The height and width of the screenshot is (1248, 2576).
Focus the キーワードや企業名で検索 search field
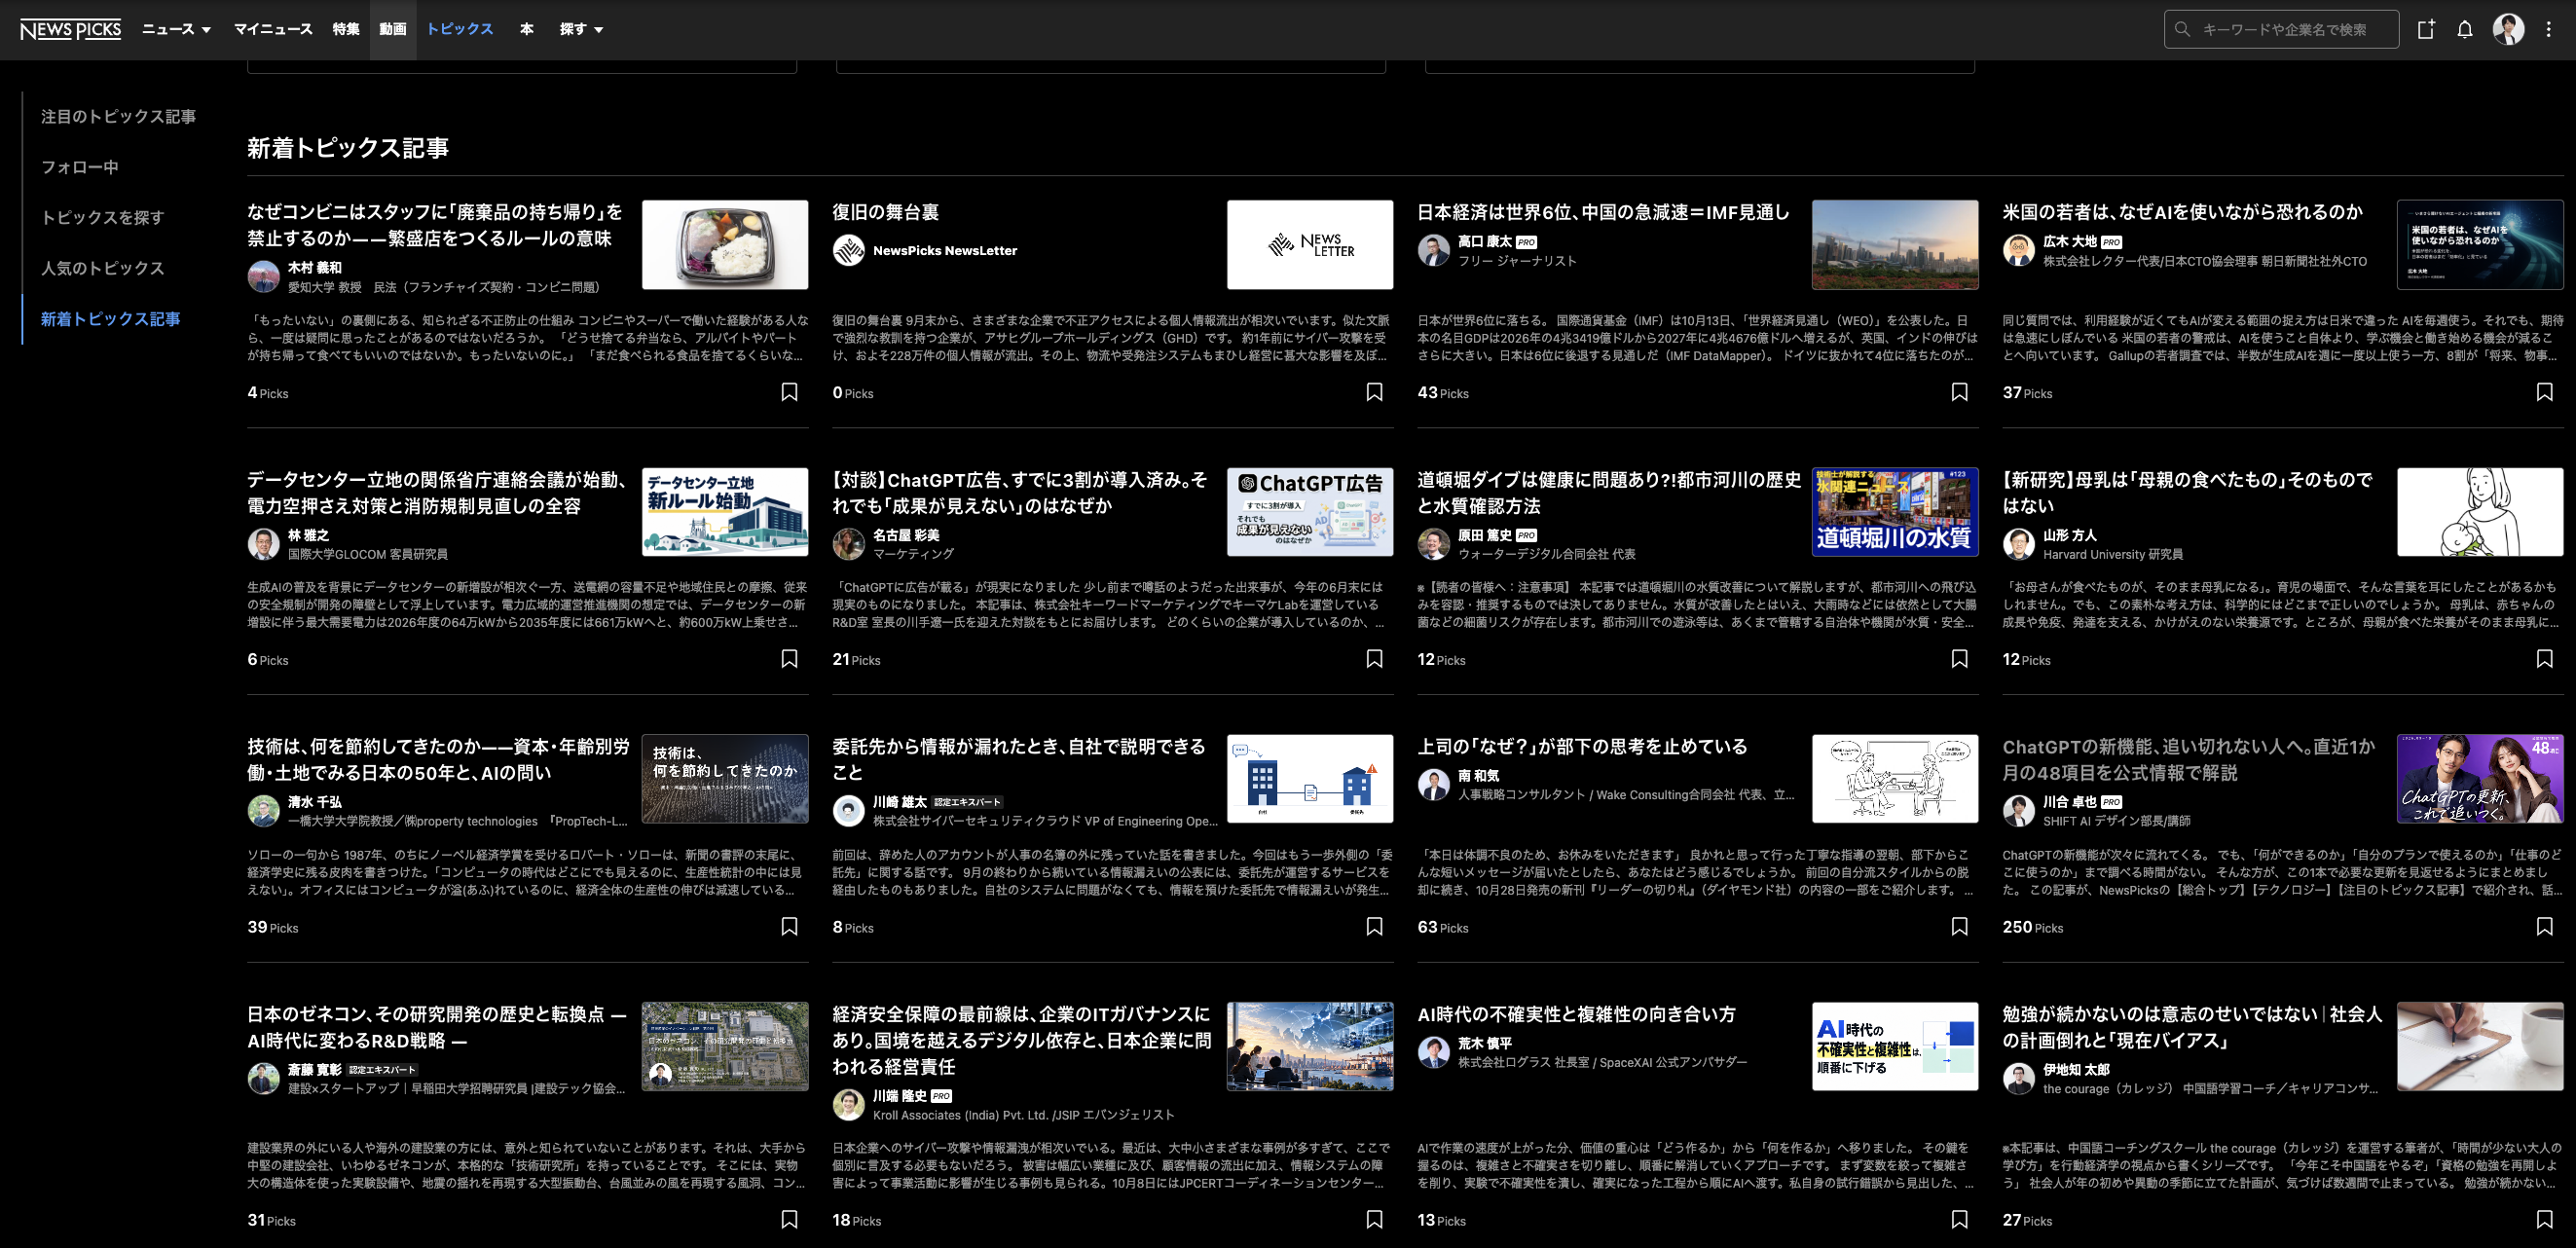pyautogui.click(x=2281, y=29)
